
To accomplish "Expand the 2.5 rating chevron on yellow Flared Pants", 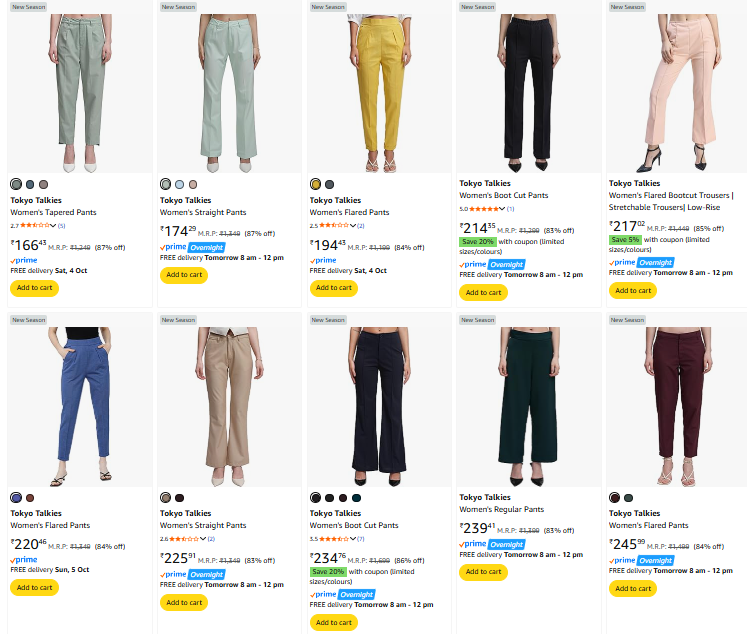I will click(x=353, y=226).
